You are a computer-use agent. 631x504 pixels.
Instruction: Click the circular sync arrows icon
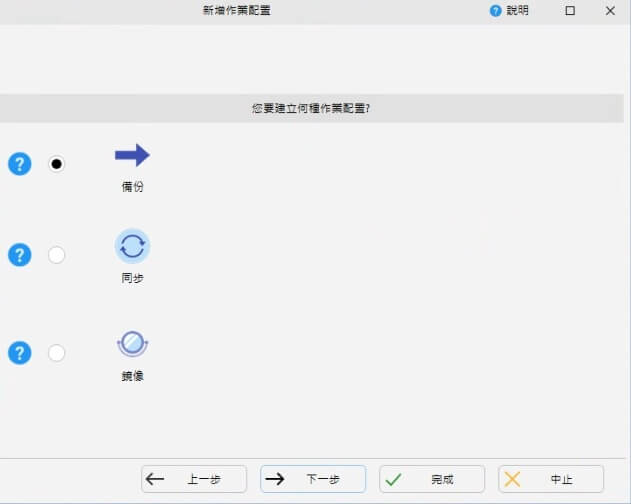pyautogui.click(x=132, y=246)
